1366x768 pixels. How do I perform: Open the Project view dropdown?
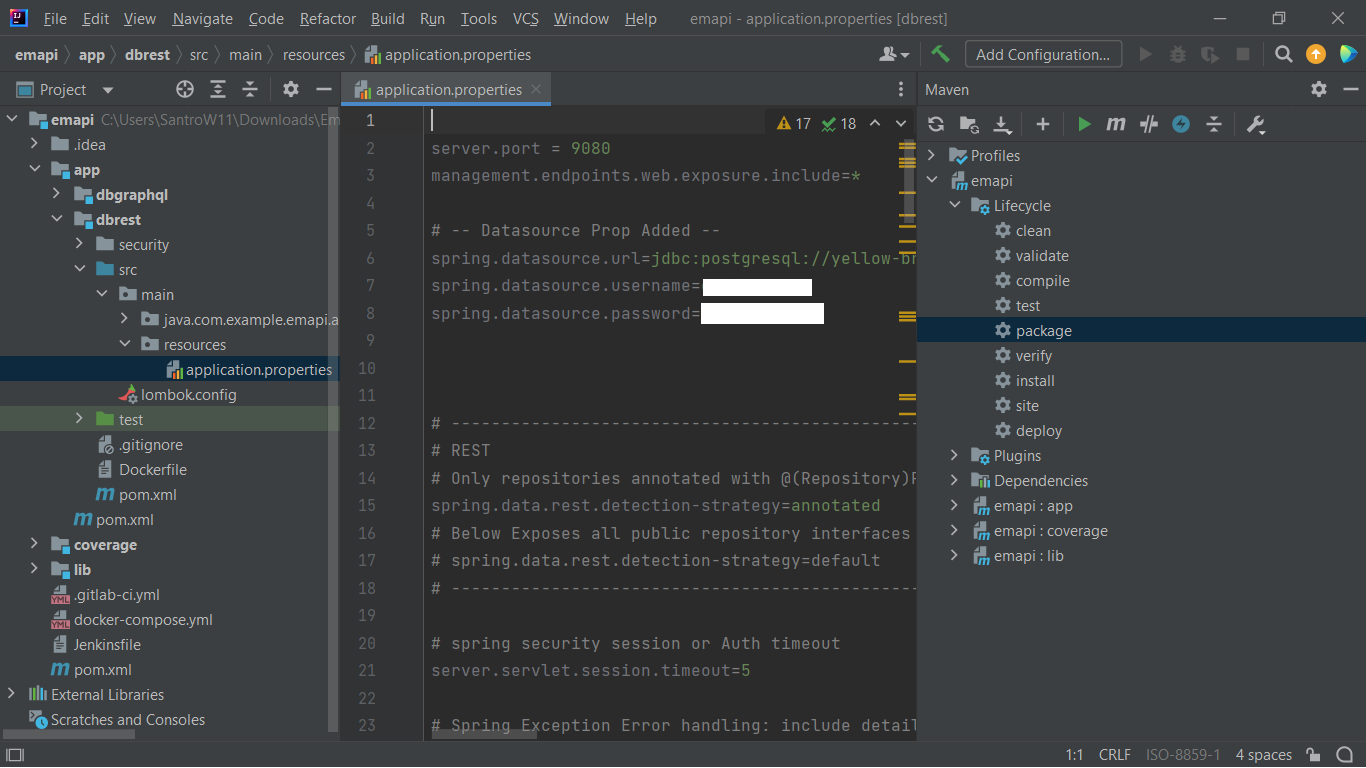click(108, 90)
